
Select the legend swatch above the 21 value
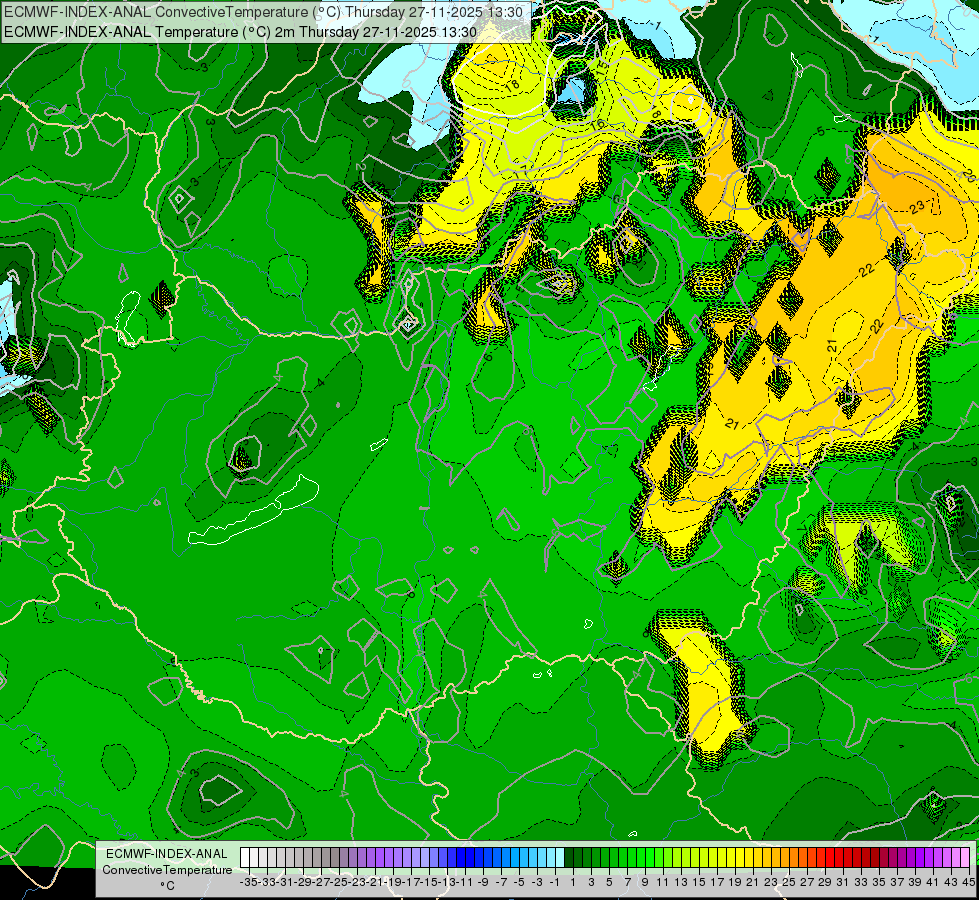click(749, 858)
